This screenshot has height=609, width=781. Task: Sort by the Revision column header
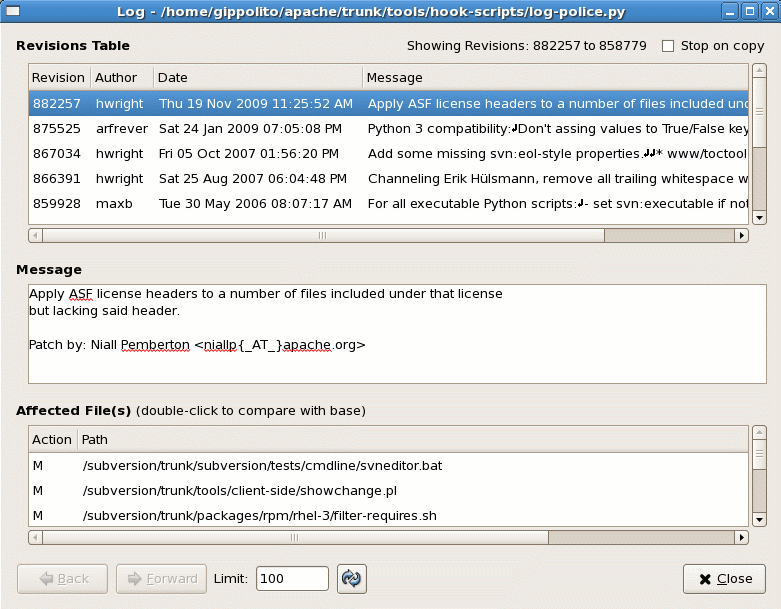[59, 78]
